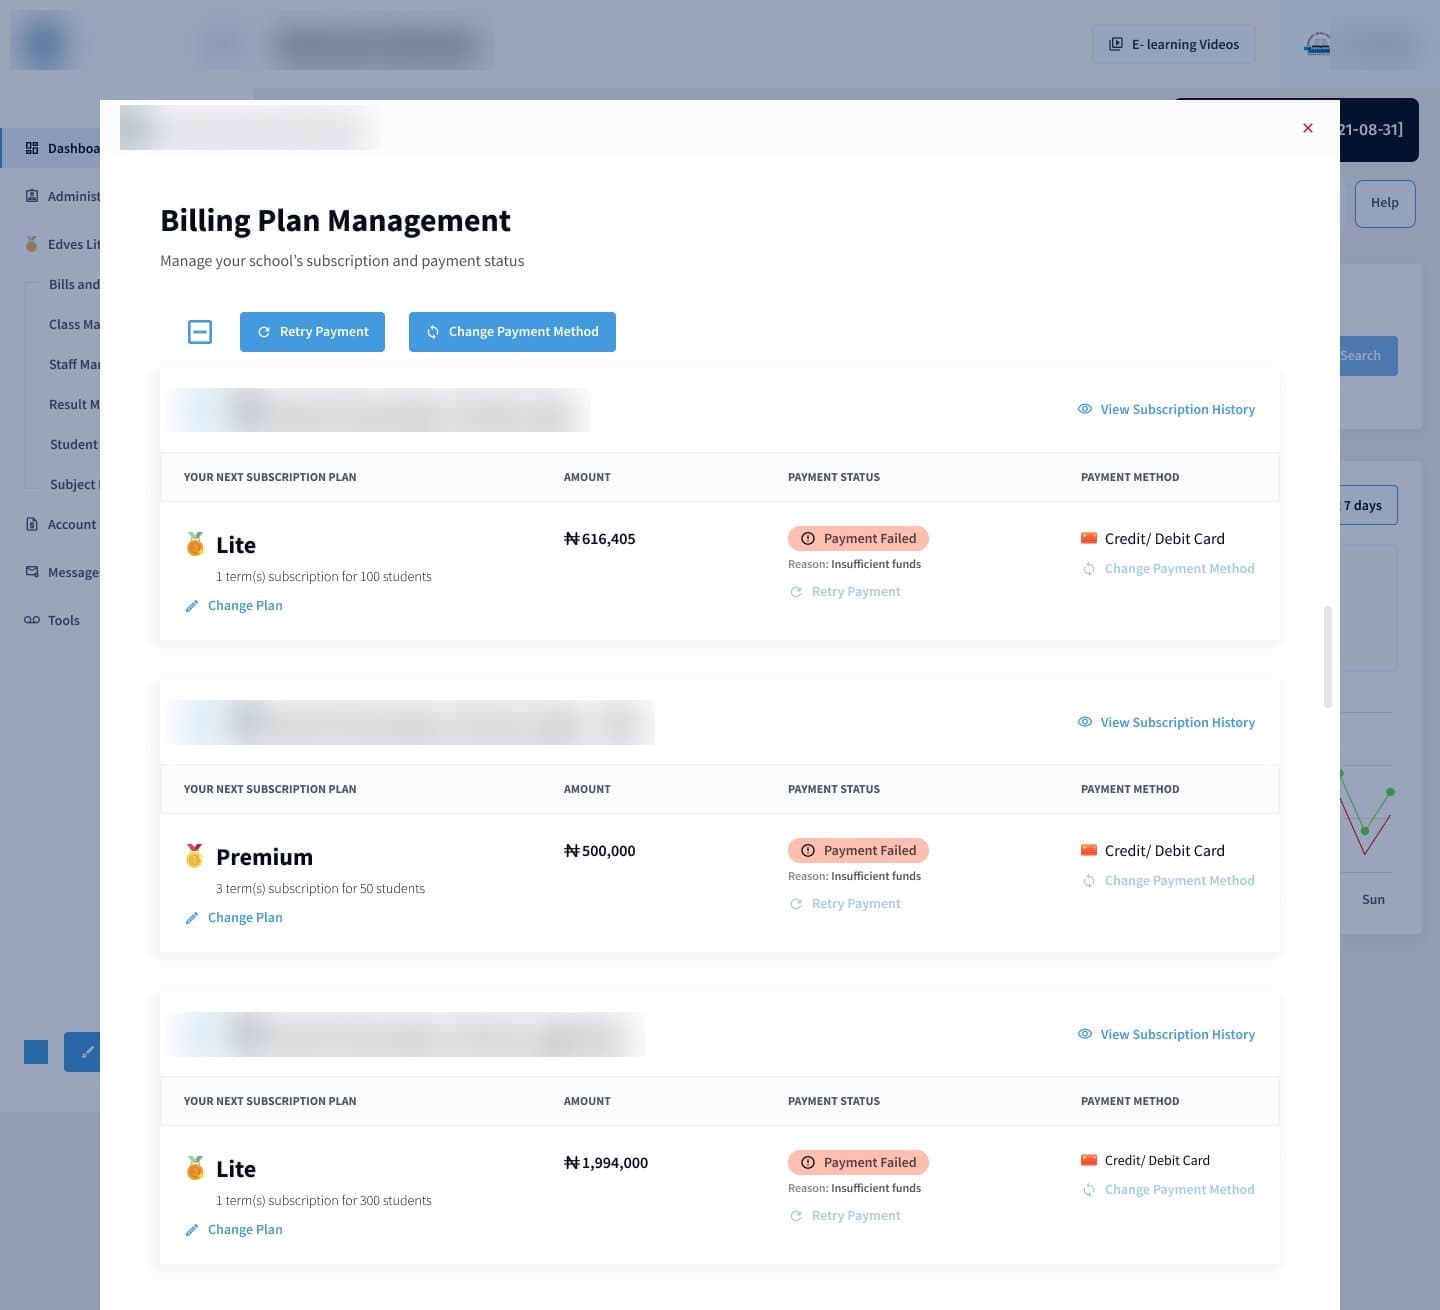Click the Retry Payment bulk button
The image size is (1440, 1310).
tap(312, 332)
